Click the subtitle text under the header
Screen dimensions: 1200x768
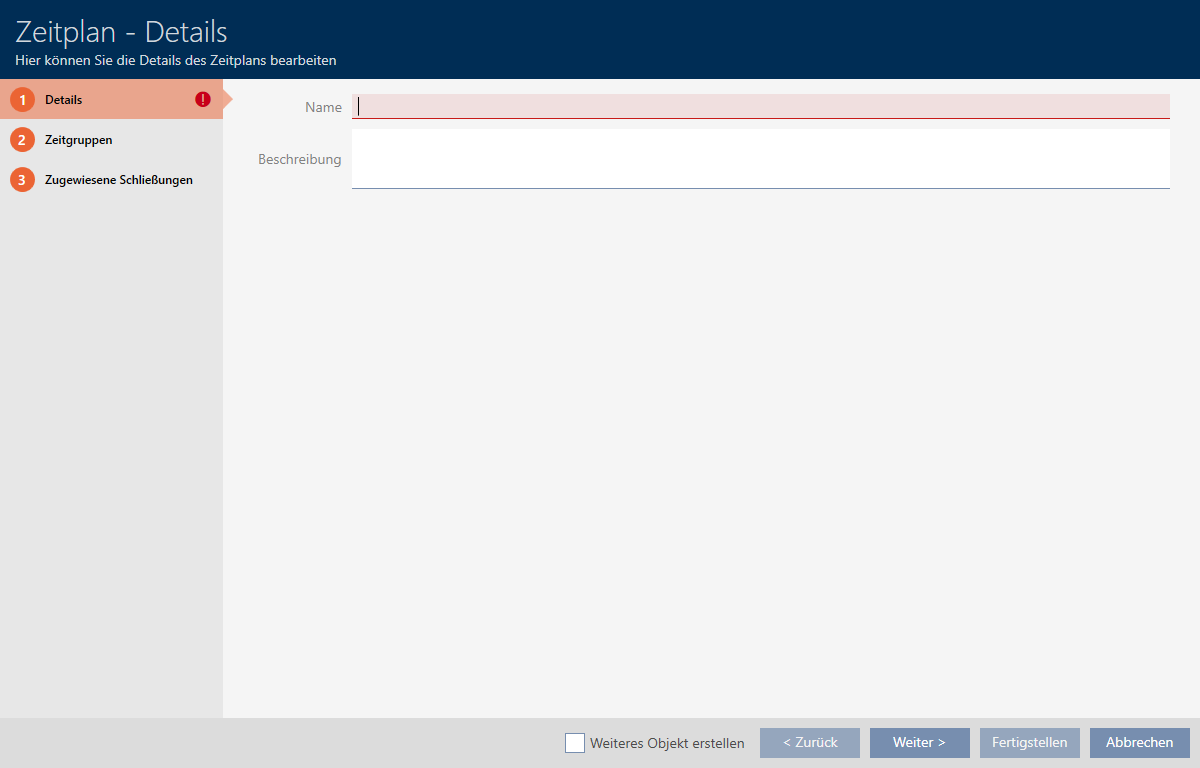click(x=175, y=61)
